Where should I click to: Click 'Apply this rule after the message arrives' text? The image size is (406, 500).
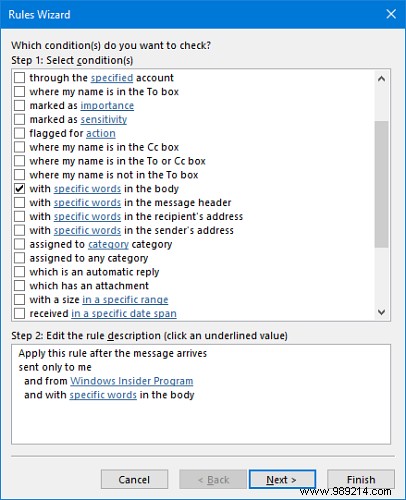113,353
